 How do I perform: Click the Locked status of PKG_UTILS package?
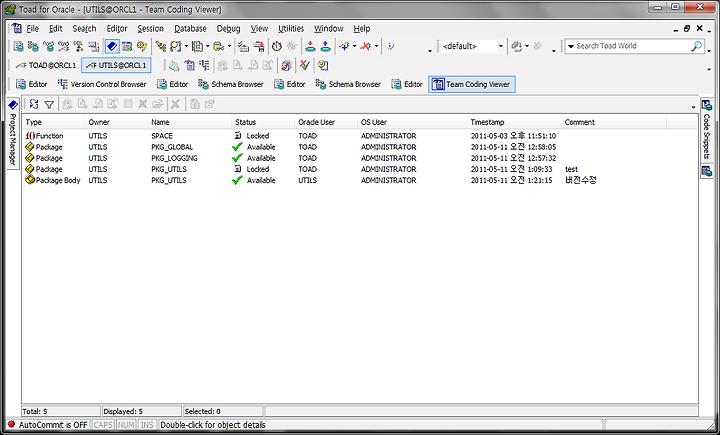pyautogui.click(x=252, y=169)
